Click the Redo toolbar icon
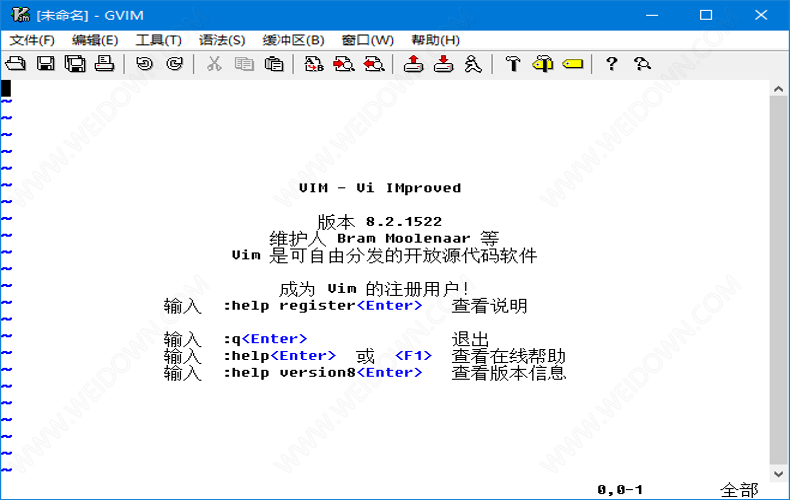Viewport: 790px width, 500px height. (174, 64)
